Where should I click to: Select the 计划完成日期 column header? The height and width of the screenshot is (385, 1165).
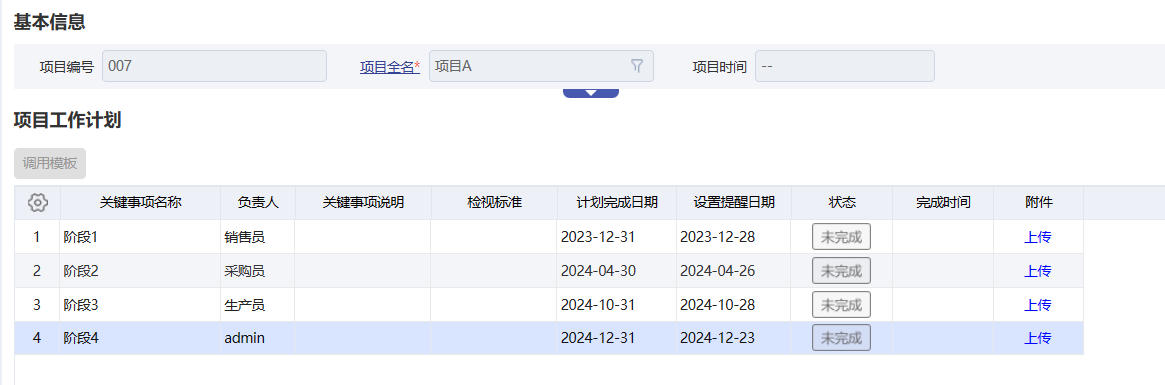coord(617,202)
